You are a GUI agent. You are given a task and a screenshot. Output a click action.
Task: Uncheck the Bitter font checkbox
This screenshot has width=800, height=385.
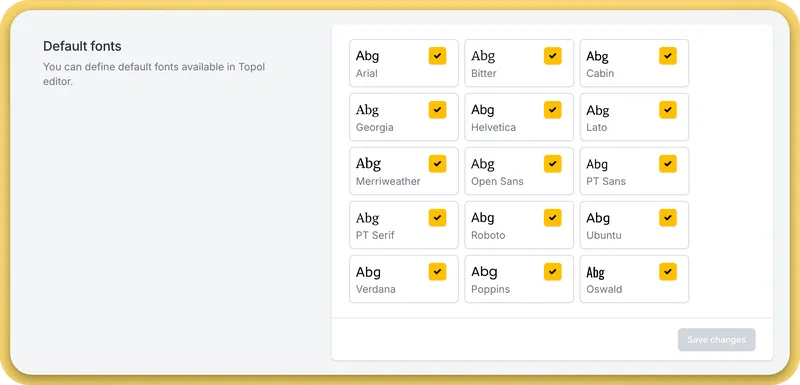point(553,56)
